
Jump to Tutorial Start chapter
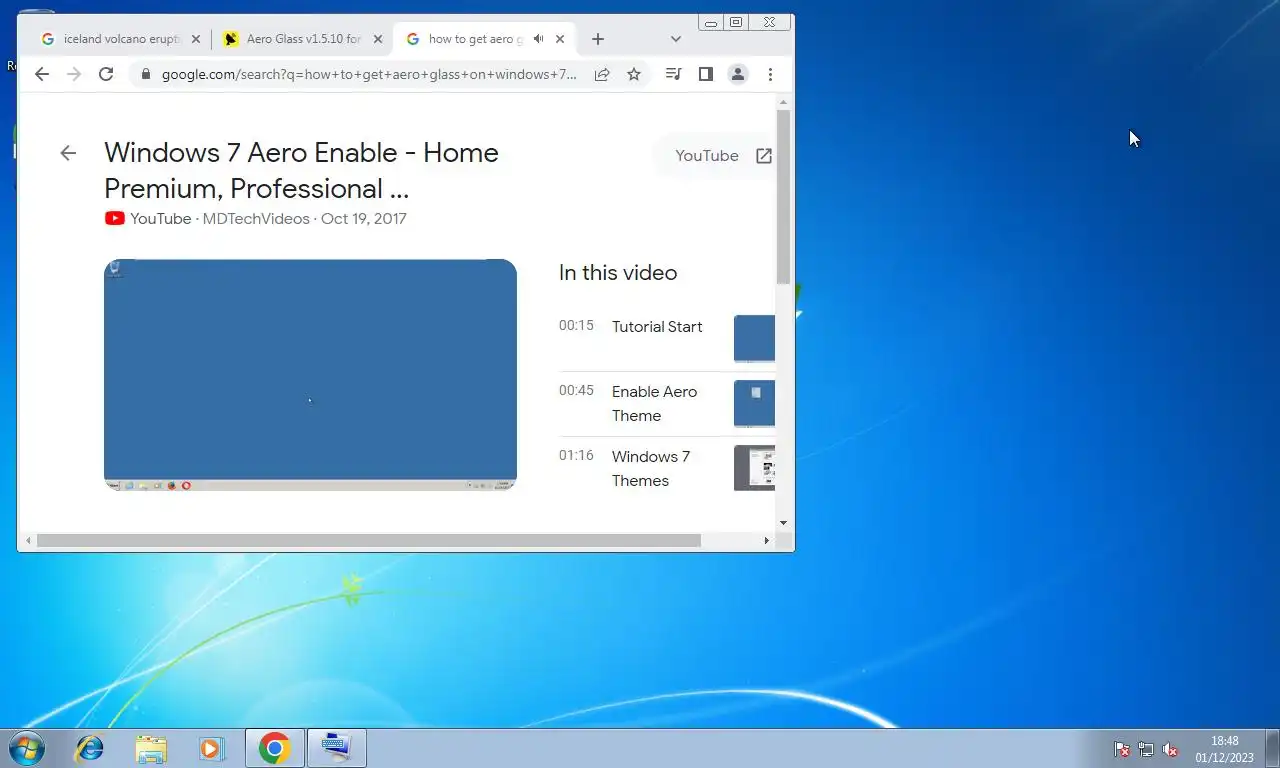coord(657,327)
